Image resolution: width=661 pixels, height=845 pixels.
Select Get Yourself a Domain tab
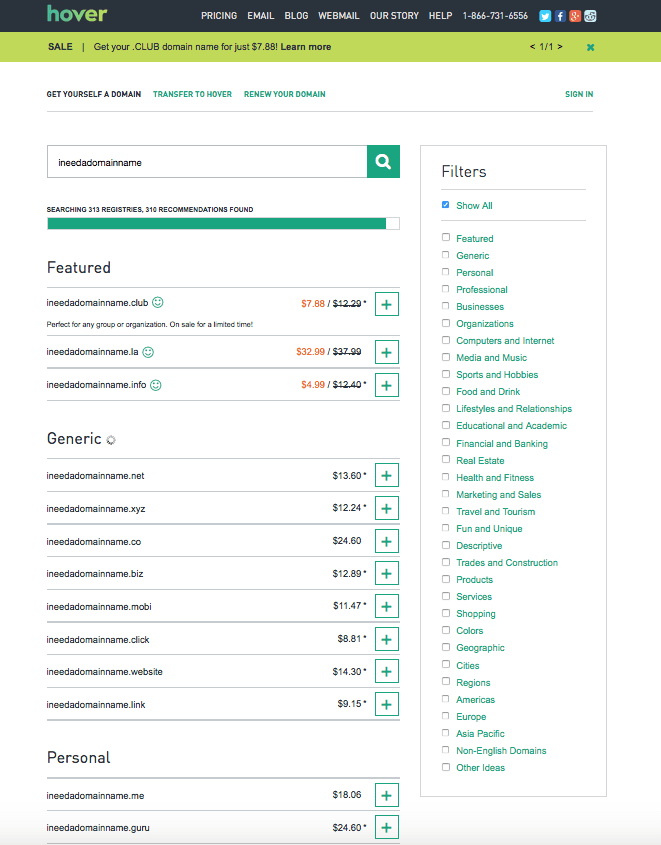tap(94, 94)
